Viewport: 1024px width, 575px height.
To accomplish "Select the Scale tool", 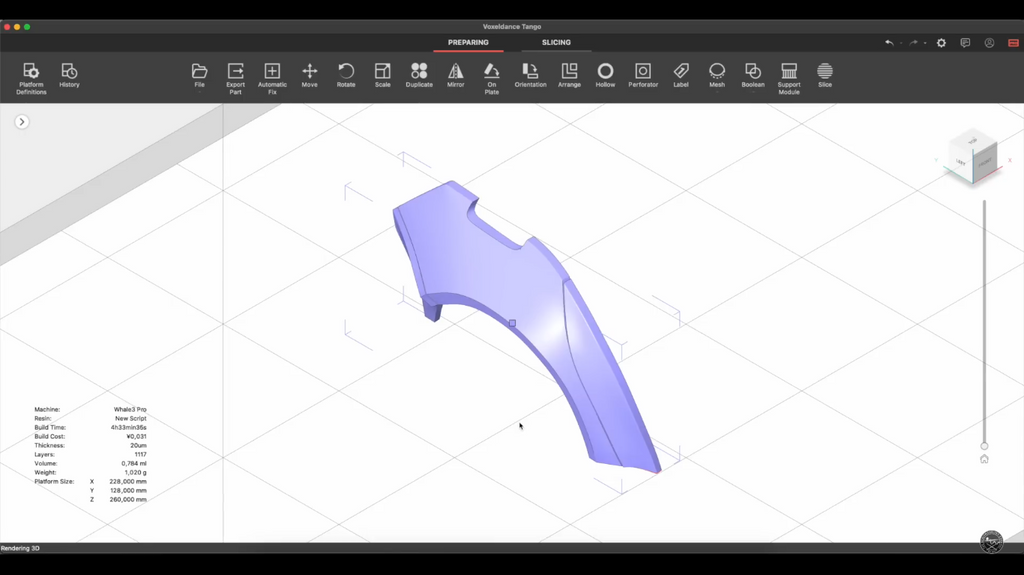I will (x=383, y=75).
